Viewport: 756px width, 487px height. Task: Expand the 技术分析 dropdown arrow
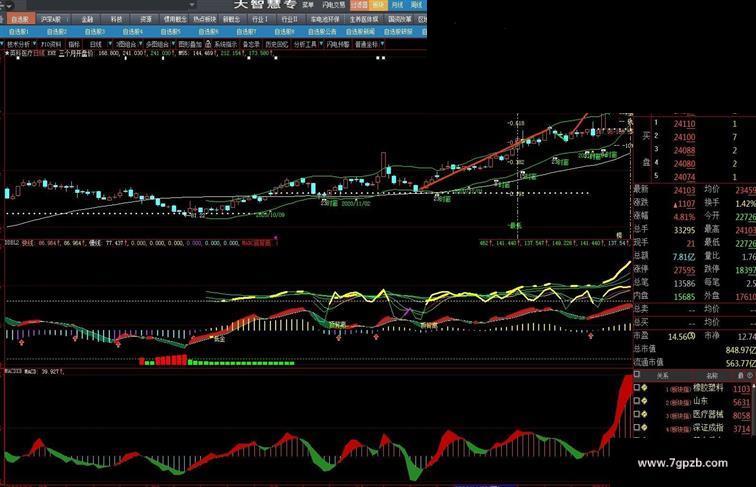pos(35,44)
